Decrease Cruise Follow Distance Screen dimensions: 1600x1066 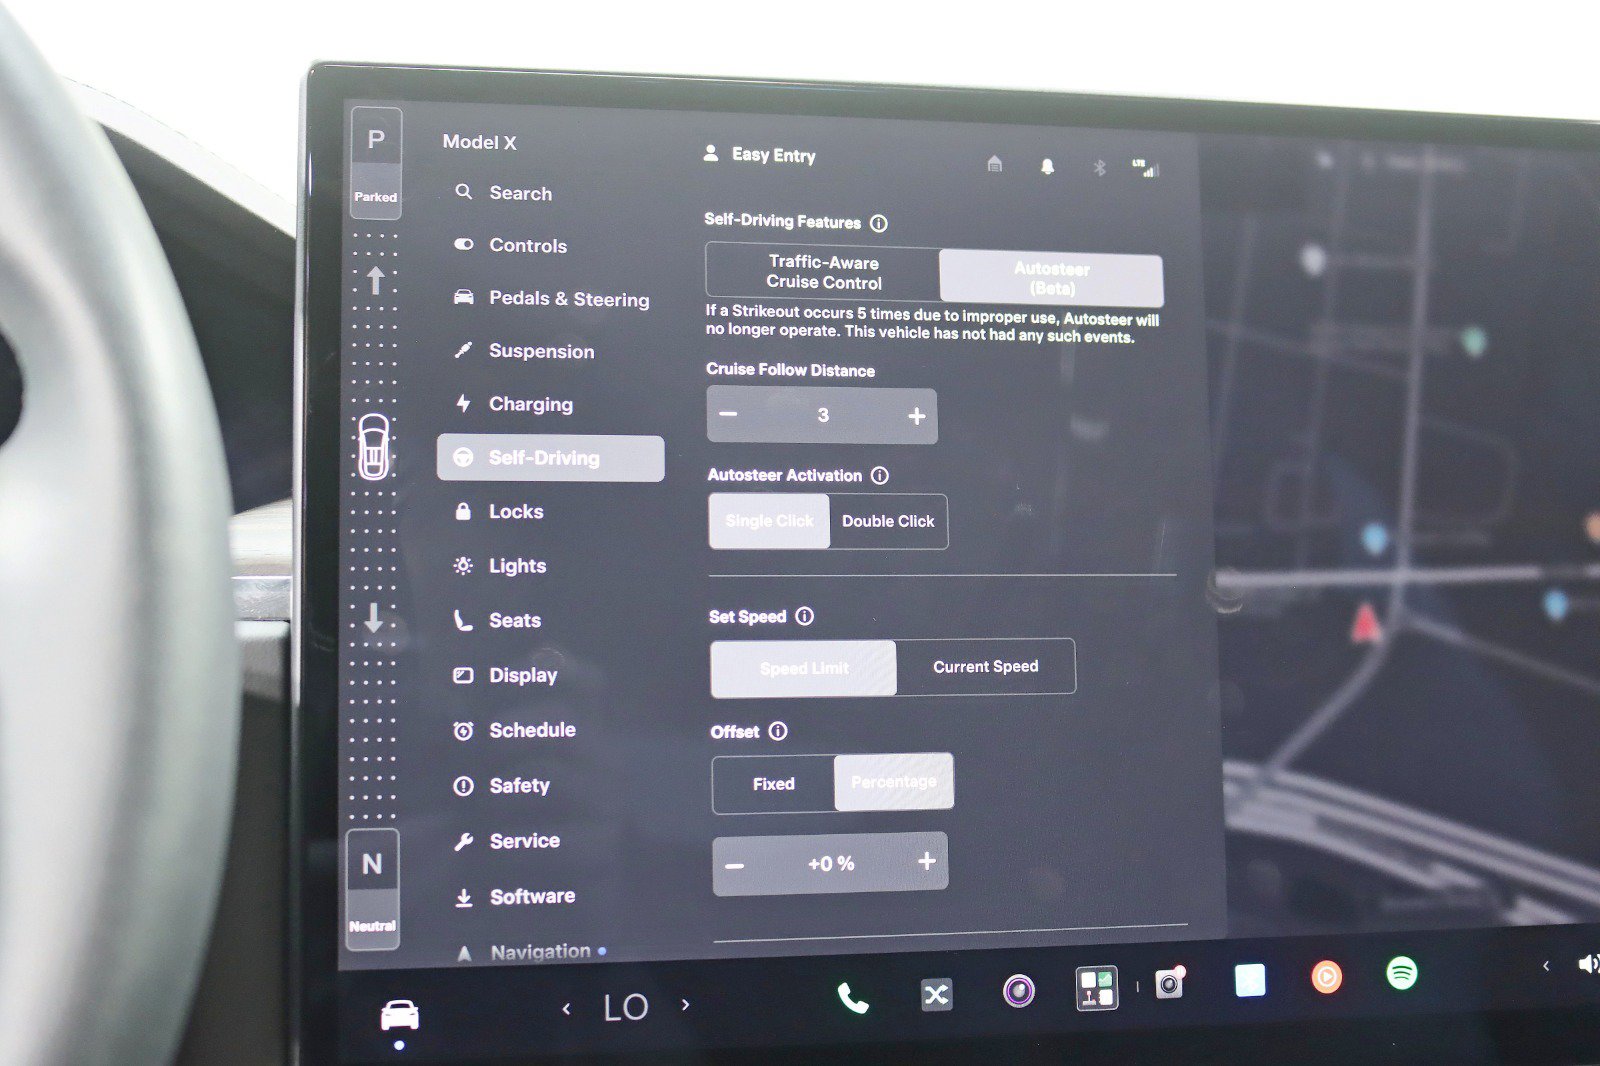point(729,414)
